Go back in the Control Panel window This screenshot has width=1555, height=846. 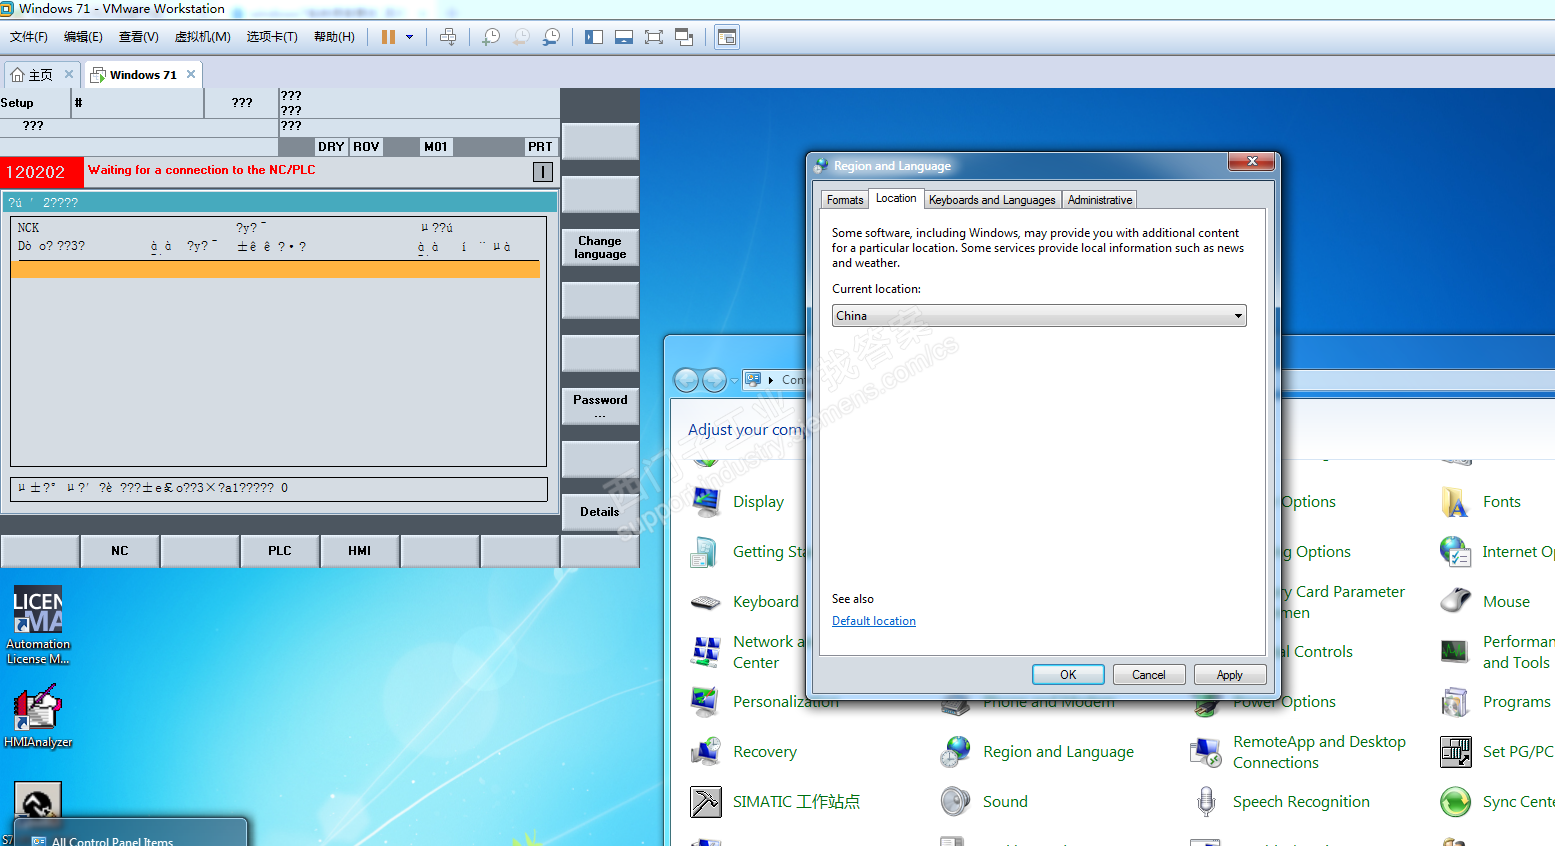687,380
